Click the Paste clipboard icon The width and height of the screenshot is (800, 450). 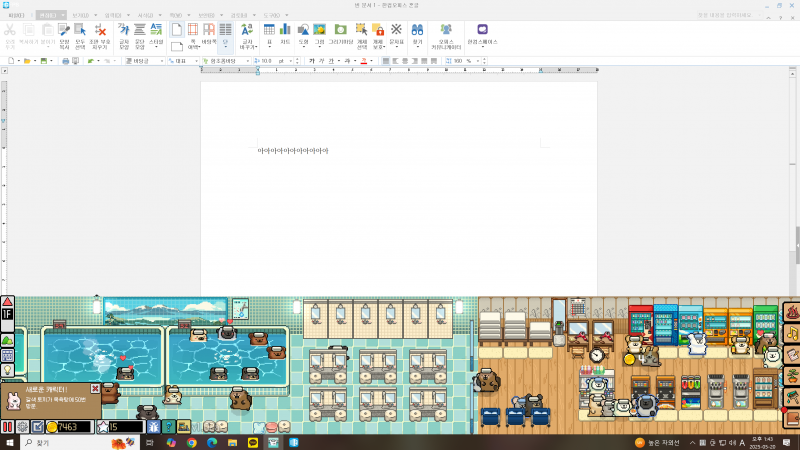47,30
